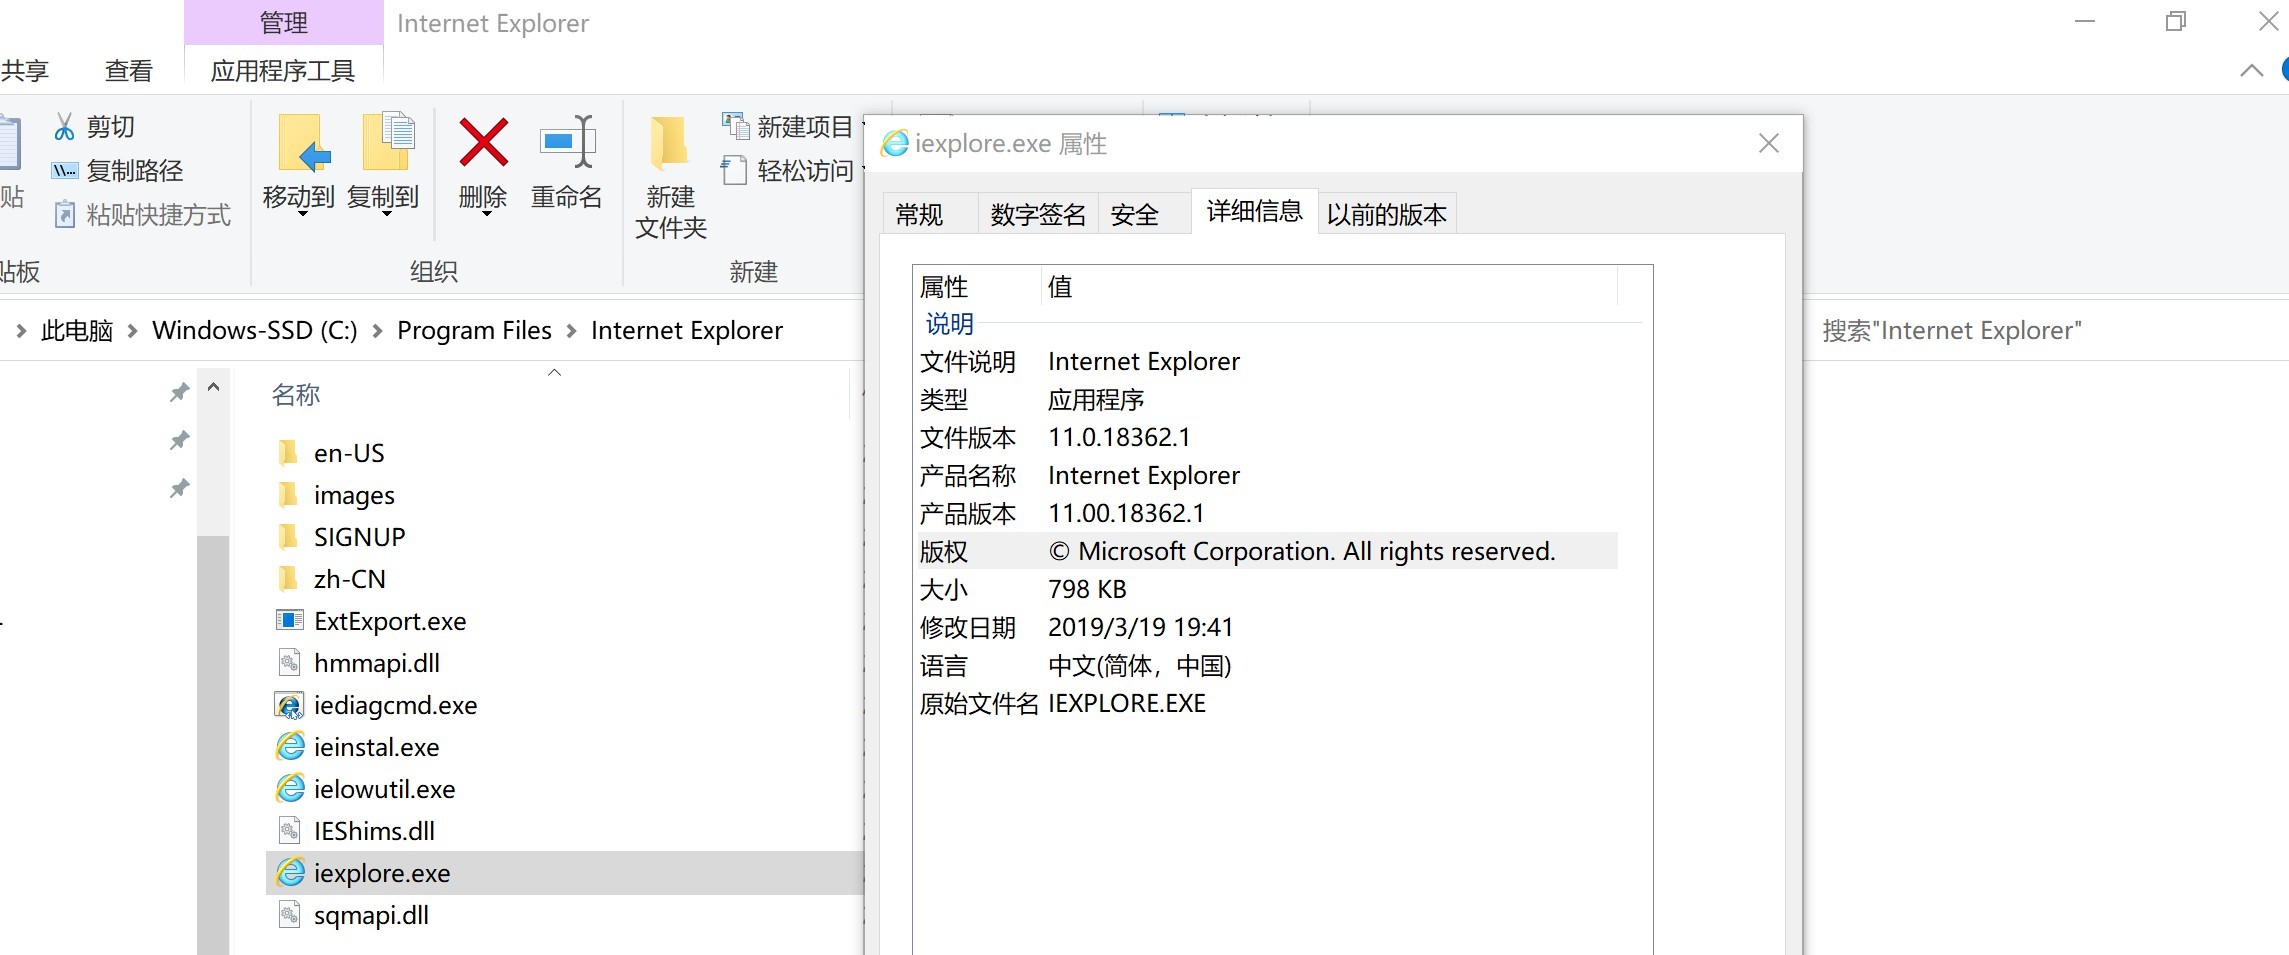The height and width of the screenshot is (955, 2289).
Task: Click the Copy path icon
Action: (x=64, y=171)
